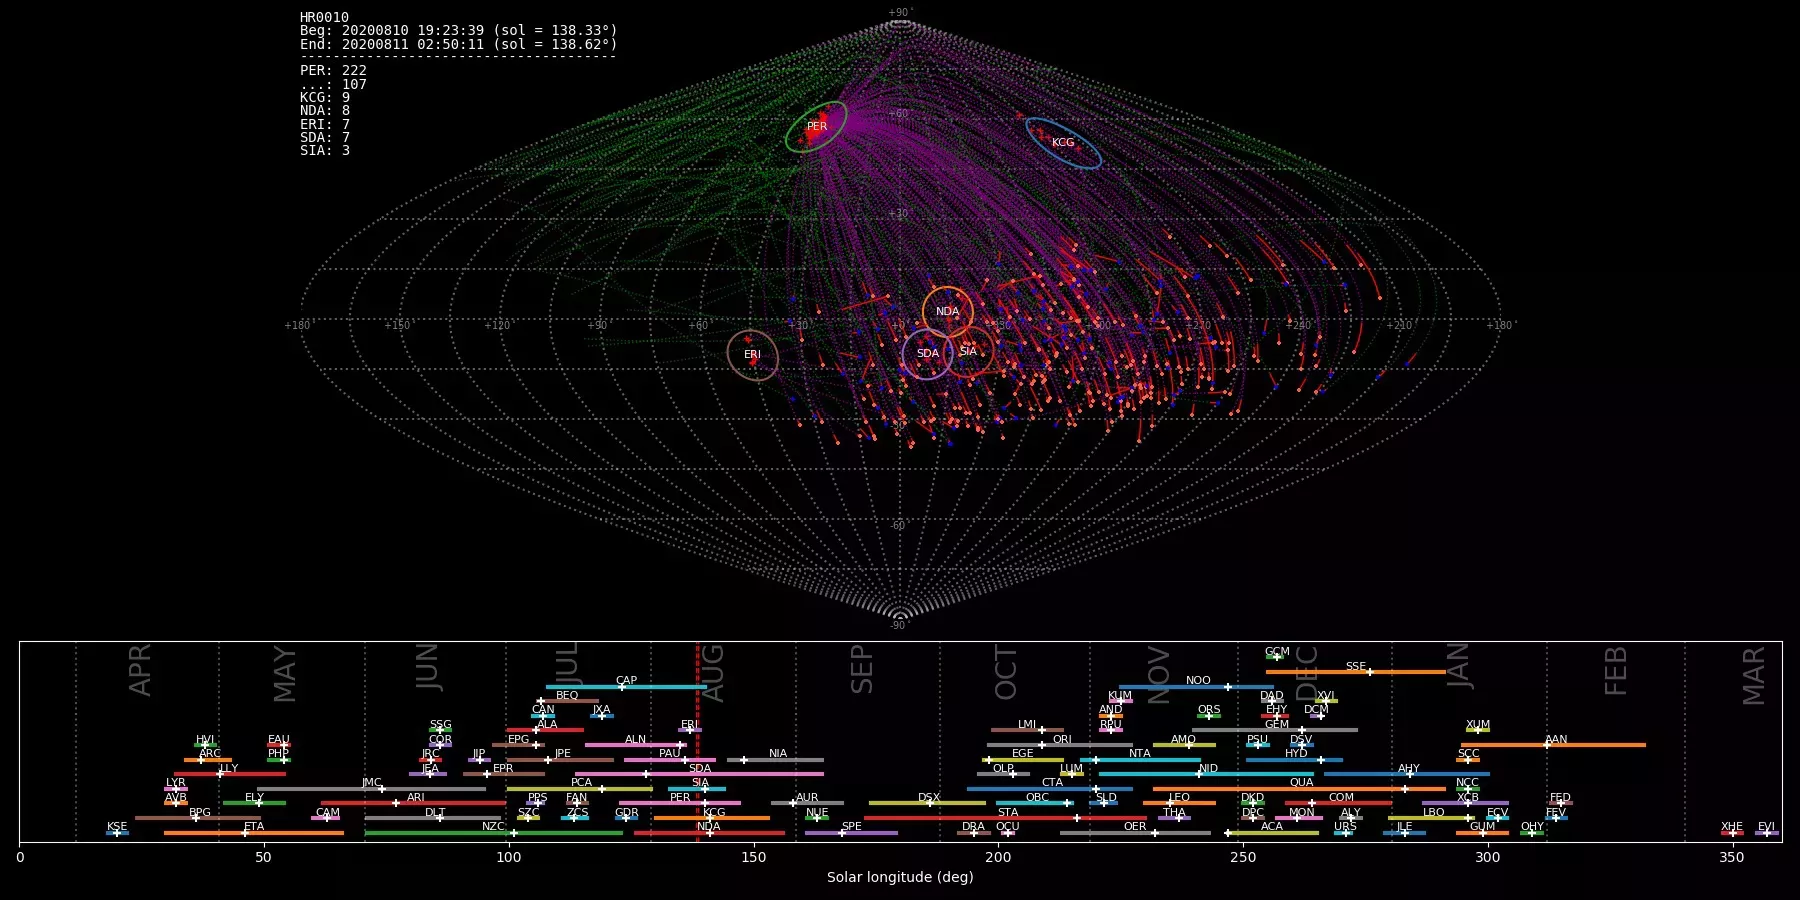Image resolution: width=1800 pixels, height=900 pixels.
Task: Click the green NZC activity bar
Action: (493, 833)
